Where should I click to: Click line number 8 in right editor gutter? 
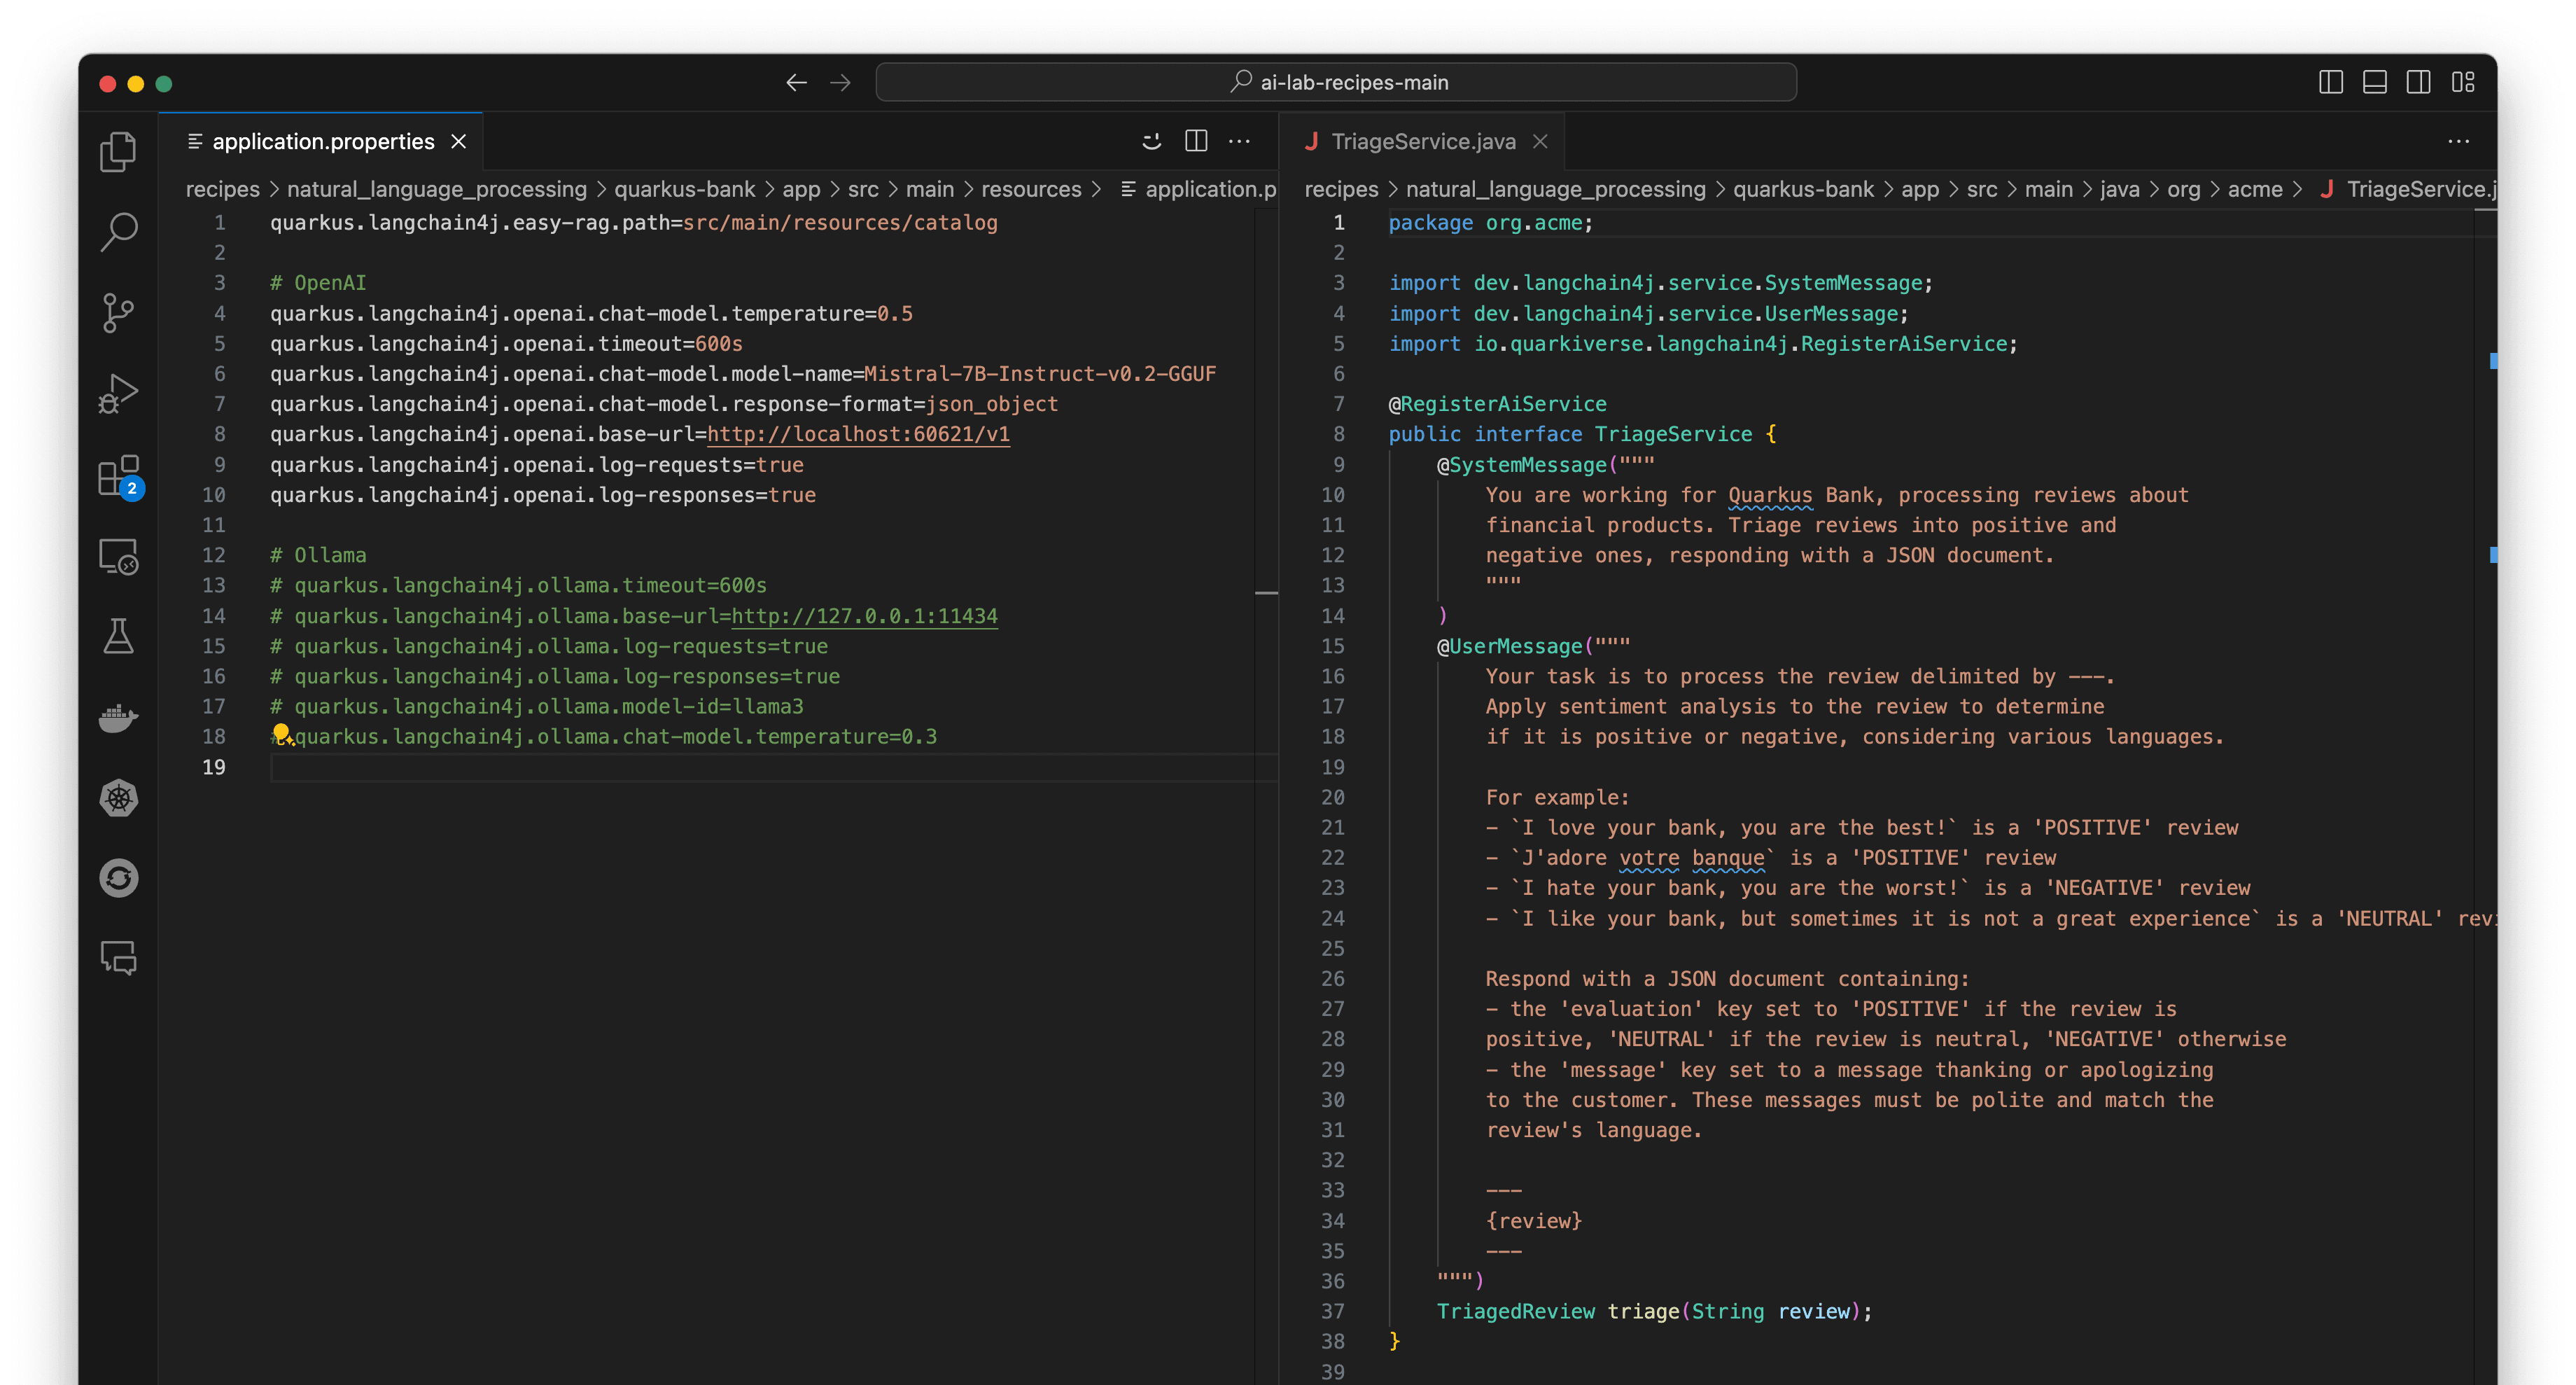pyautogui.click(x=1338, y=434)
